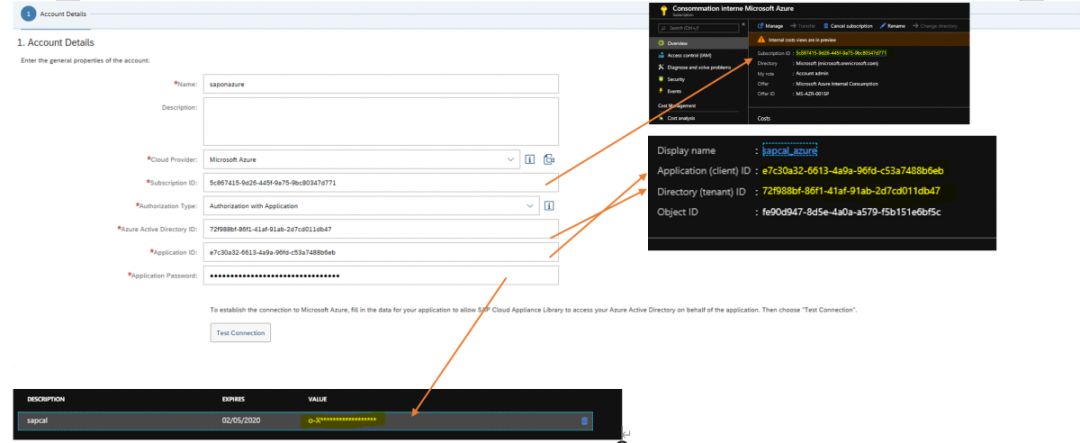Click the Overview icon in Azure sidebar

661,43
